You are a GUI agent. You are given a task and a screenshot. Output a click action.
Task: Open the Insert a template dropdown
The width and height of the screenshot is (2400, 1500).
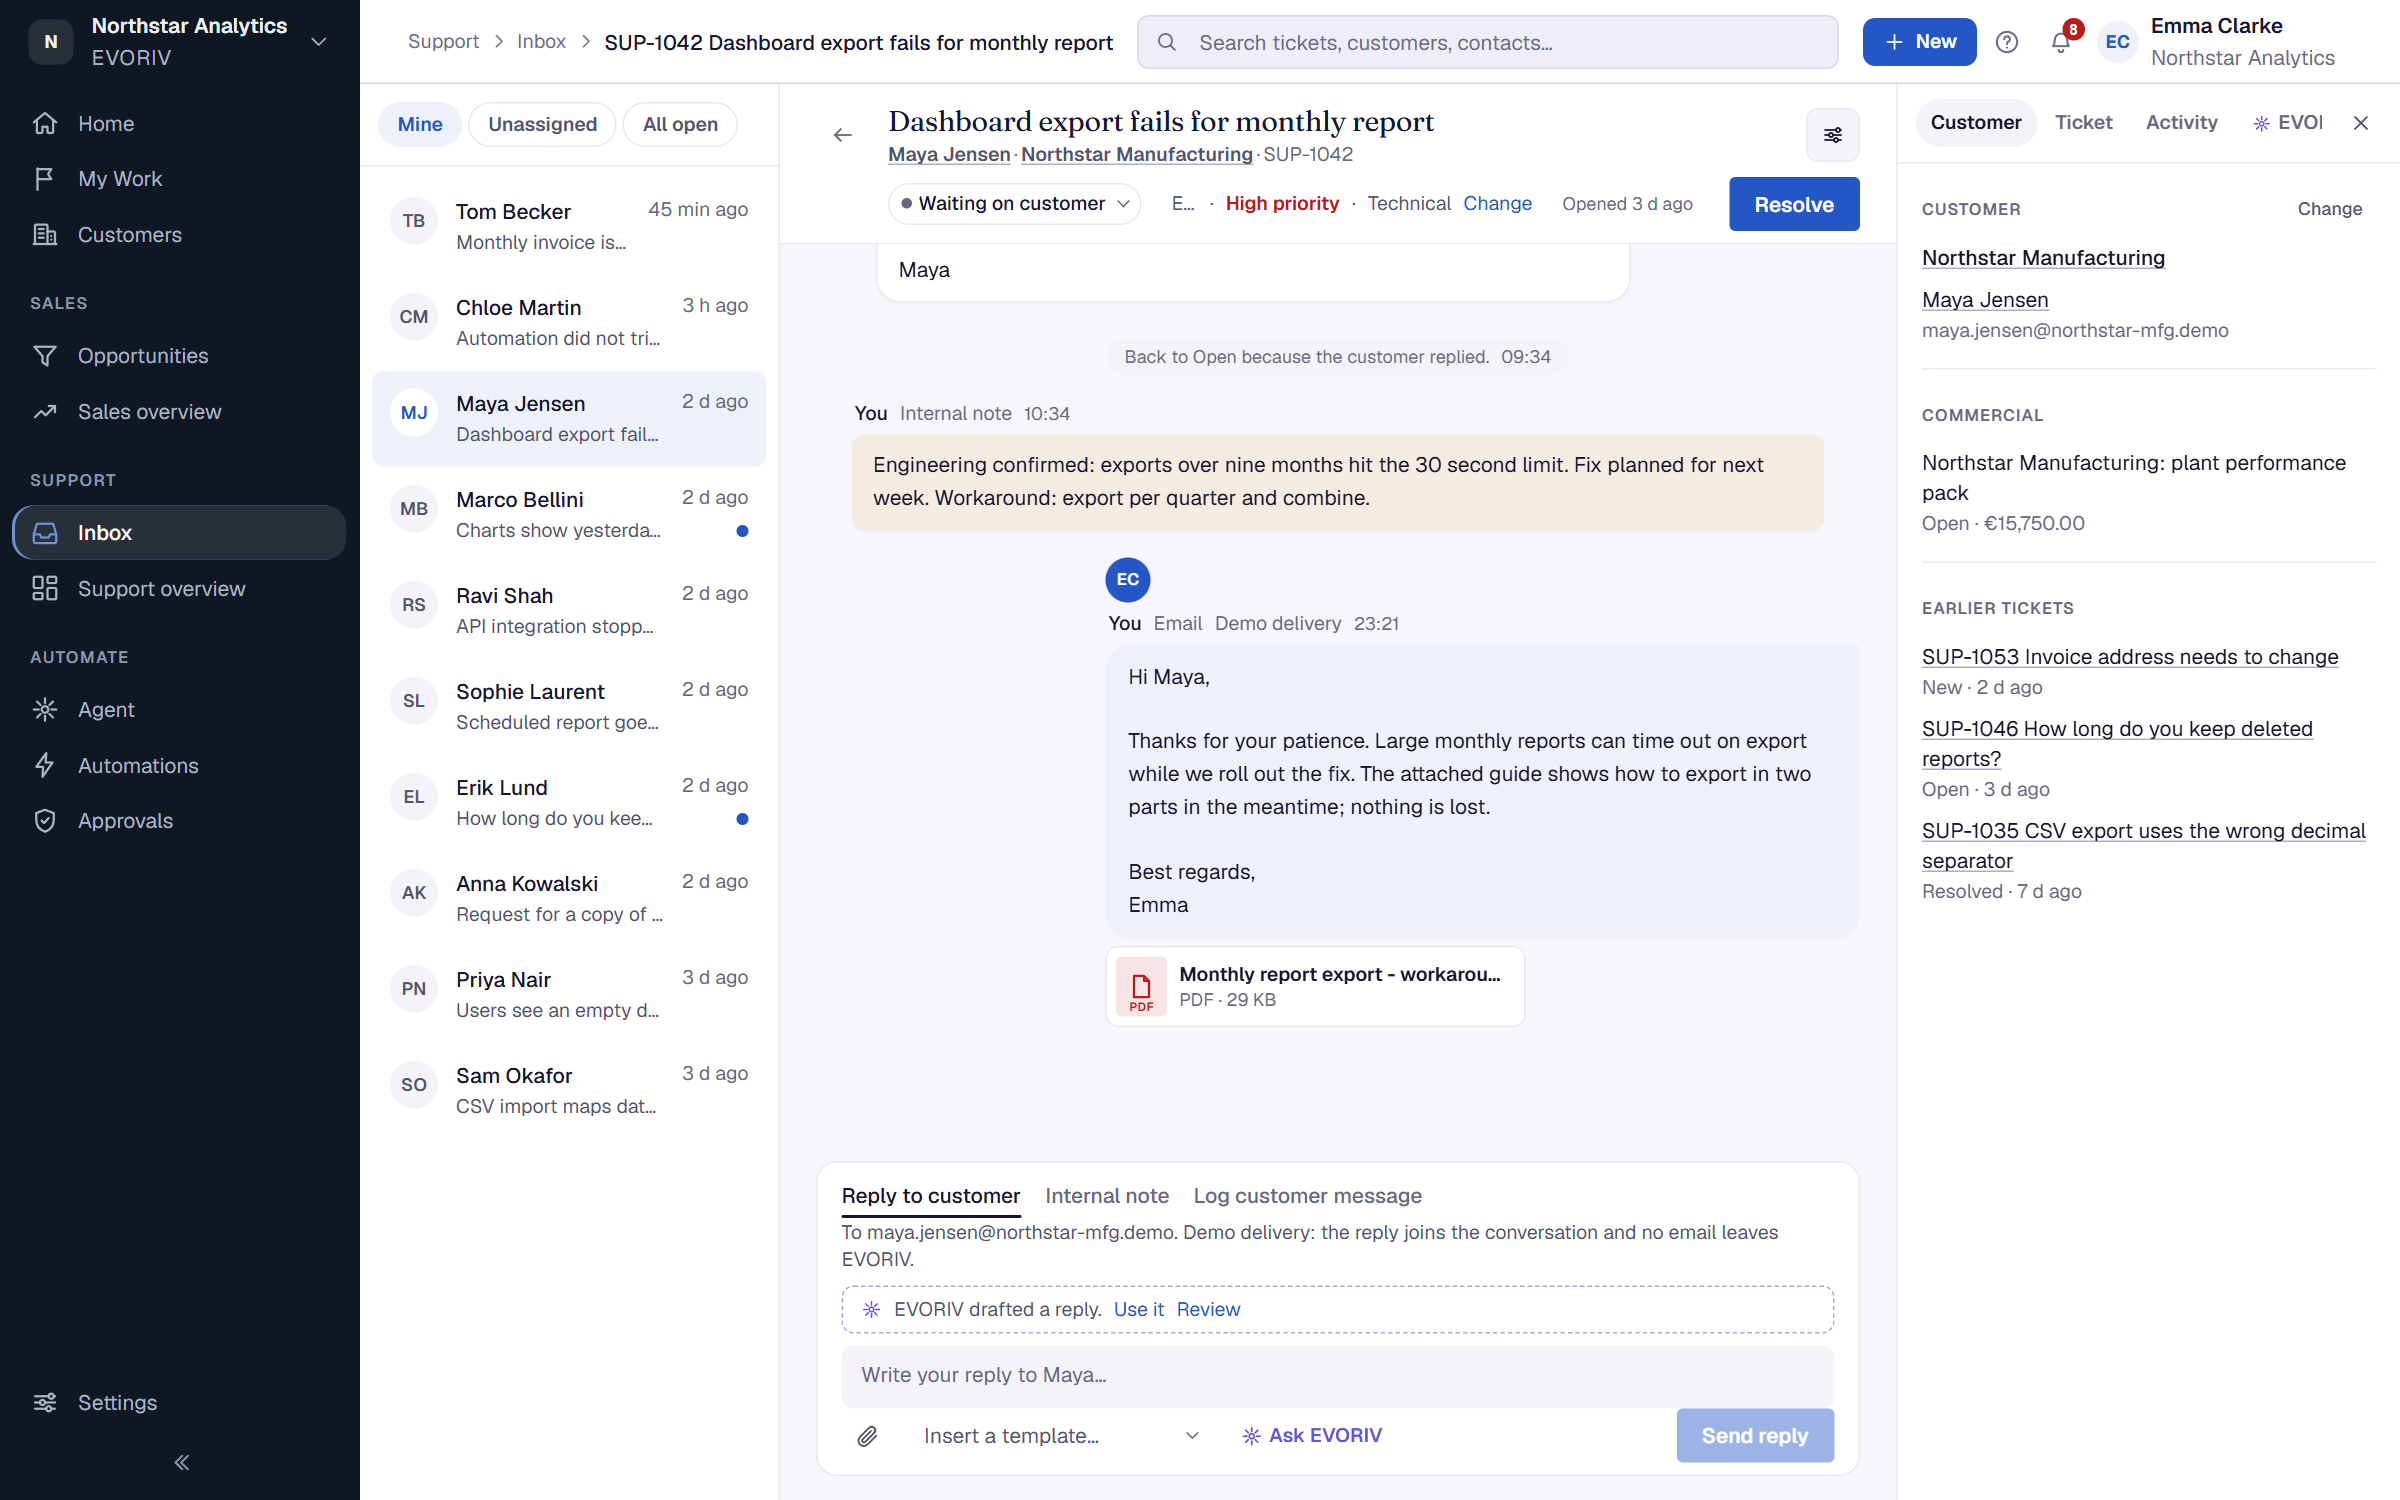(1060, 1436)
